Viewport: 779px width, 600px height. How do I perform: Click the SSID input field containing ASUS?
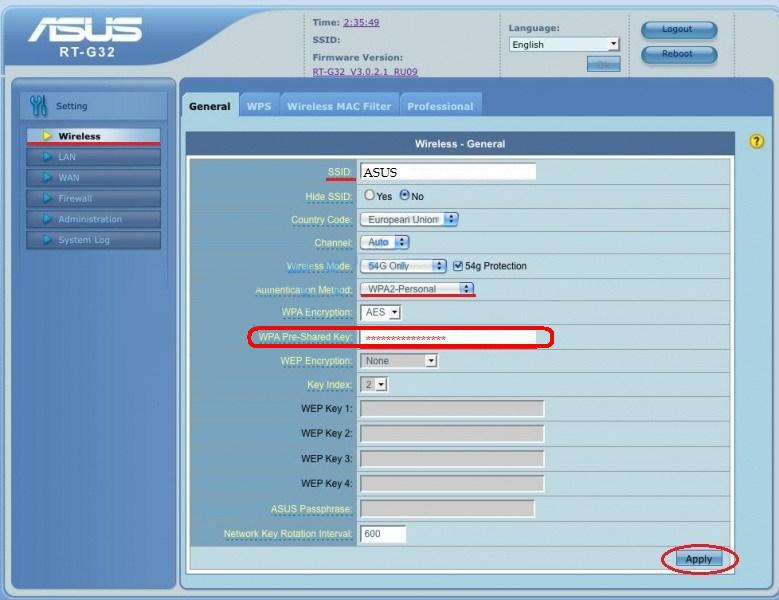click(448, 172)
